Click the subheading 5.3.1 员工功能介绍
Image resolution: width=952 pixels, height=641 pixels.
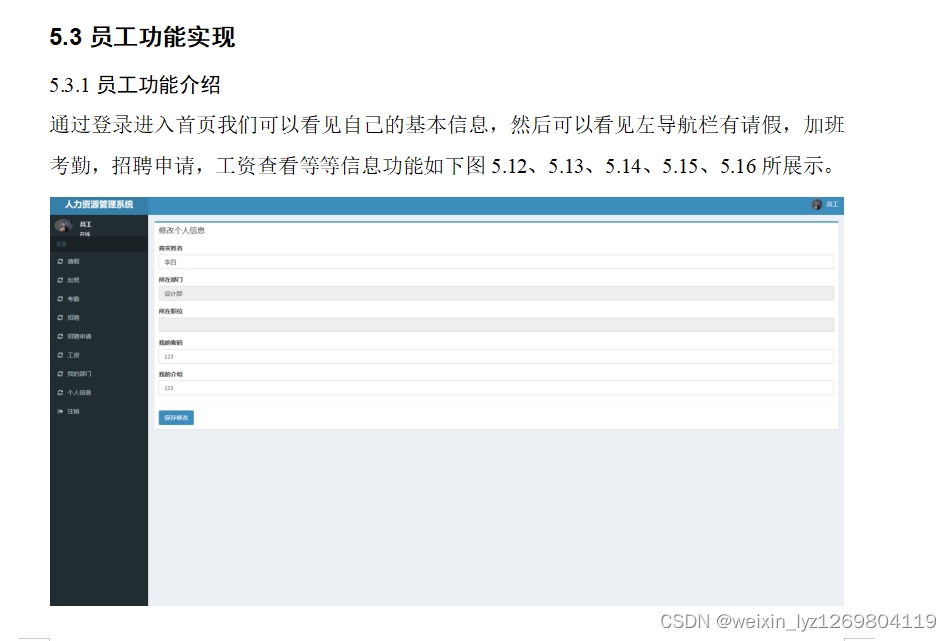pos(135,85)
